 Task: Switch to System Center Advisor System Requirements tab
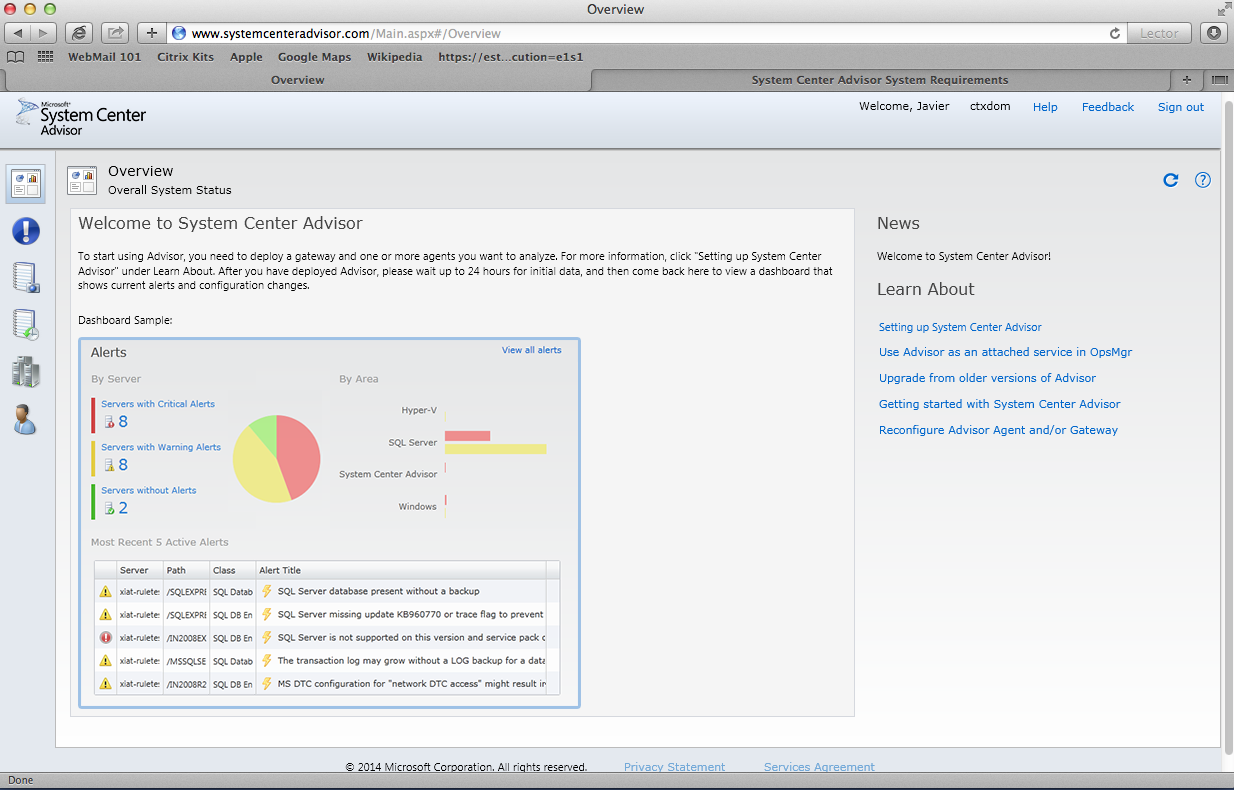pyautogui.click(x=879, y=80)
